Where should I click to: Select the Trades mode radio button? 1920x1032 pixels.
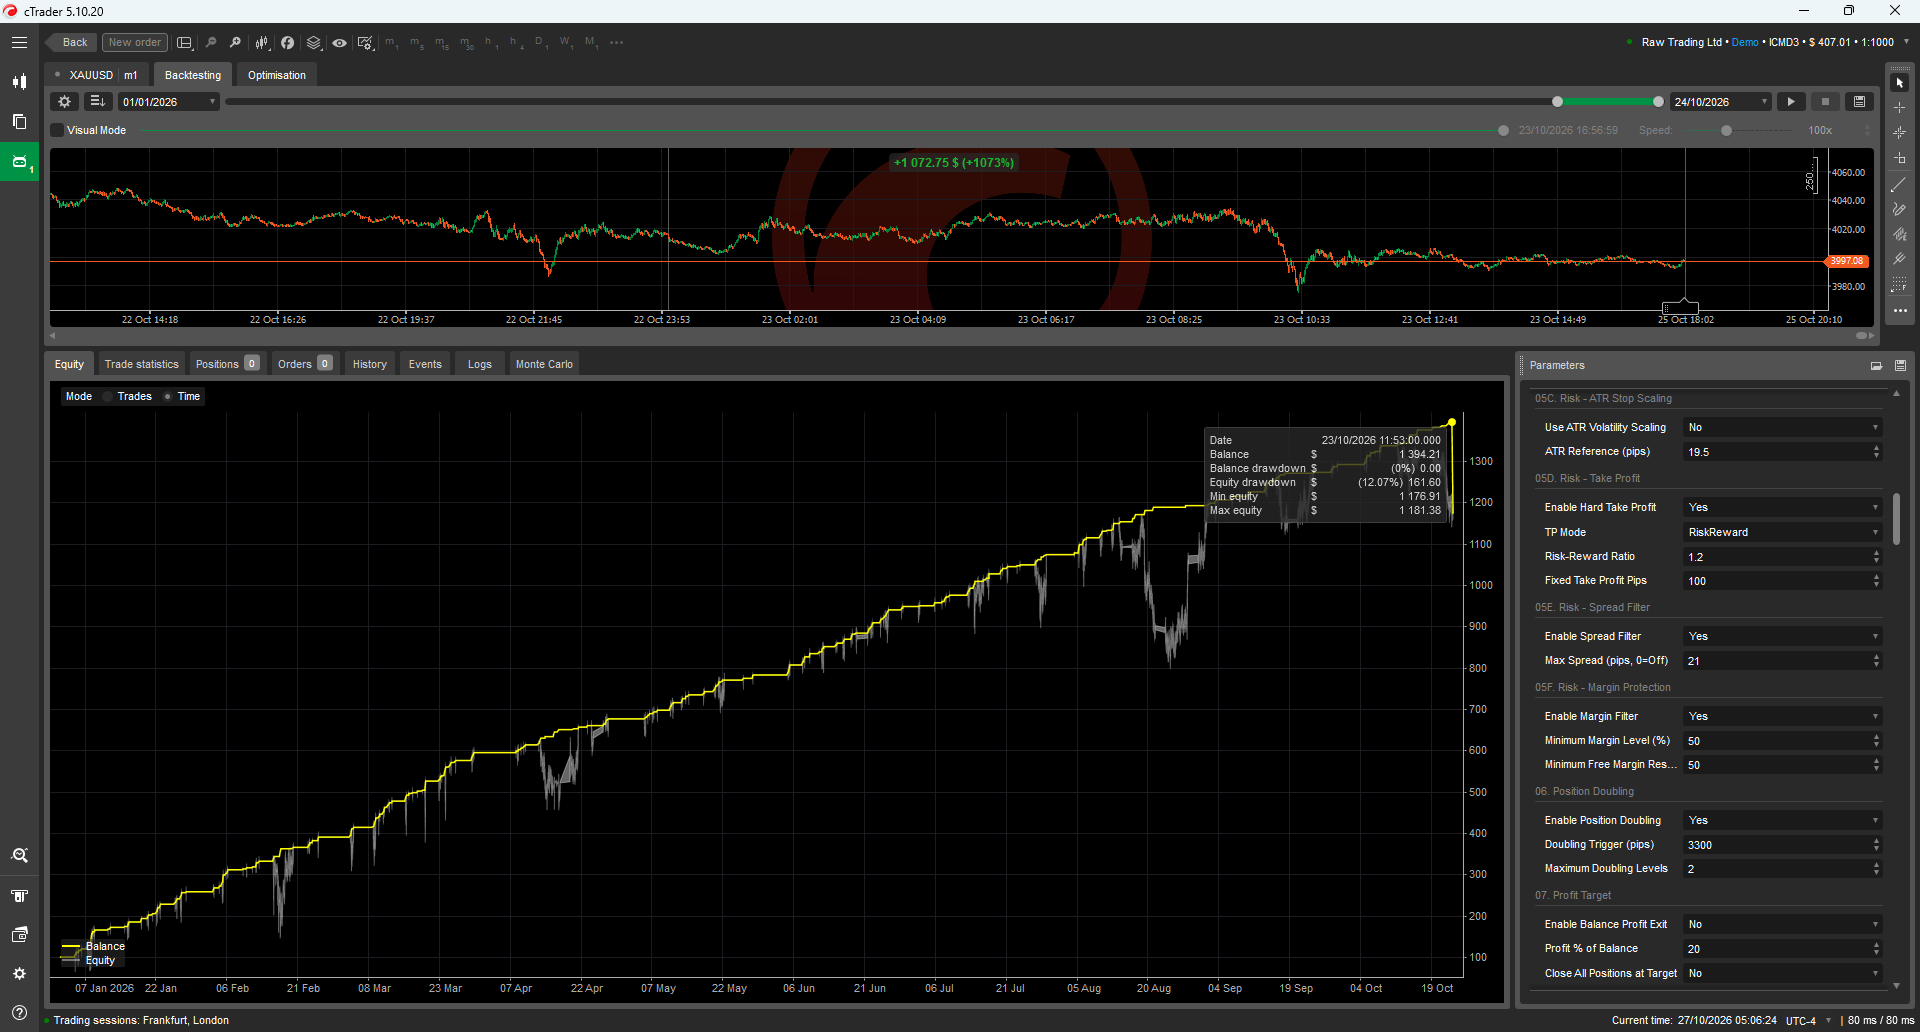(108, 397)
